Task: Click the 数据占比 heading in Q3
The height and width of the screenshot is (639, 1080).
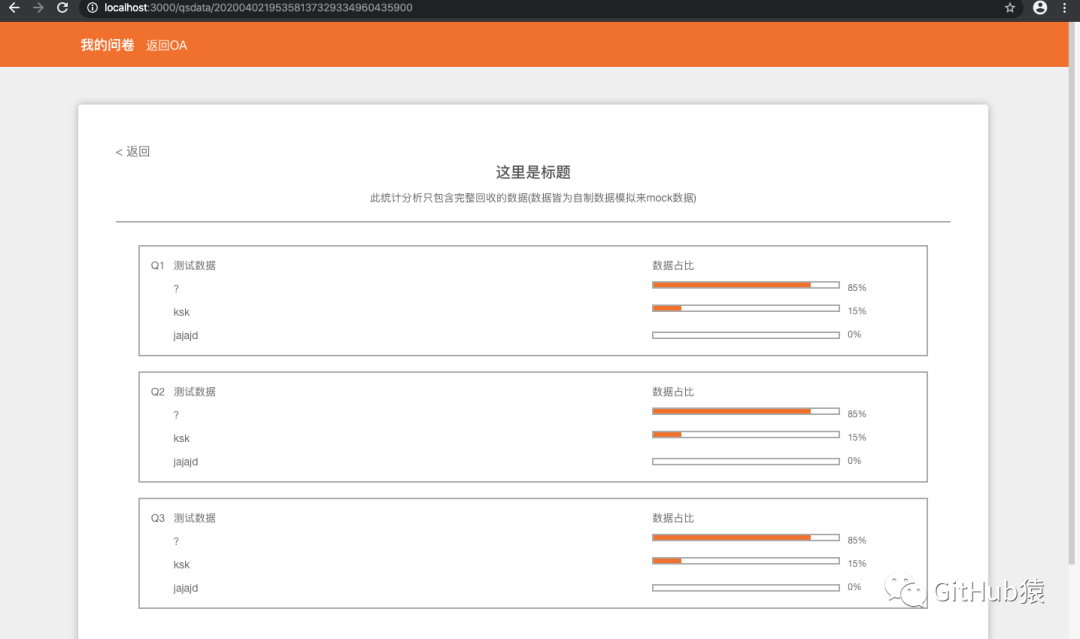Action: (x=673, y=518)
